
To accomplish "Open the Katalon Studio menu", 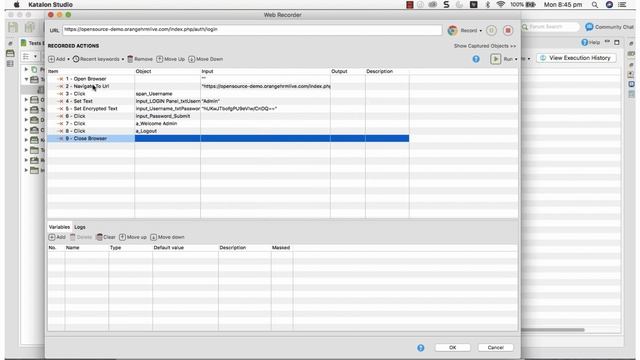I will pyautogui.click(x=51, y=5).
